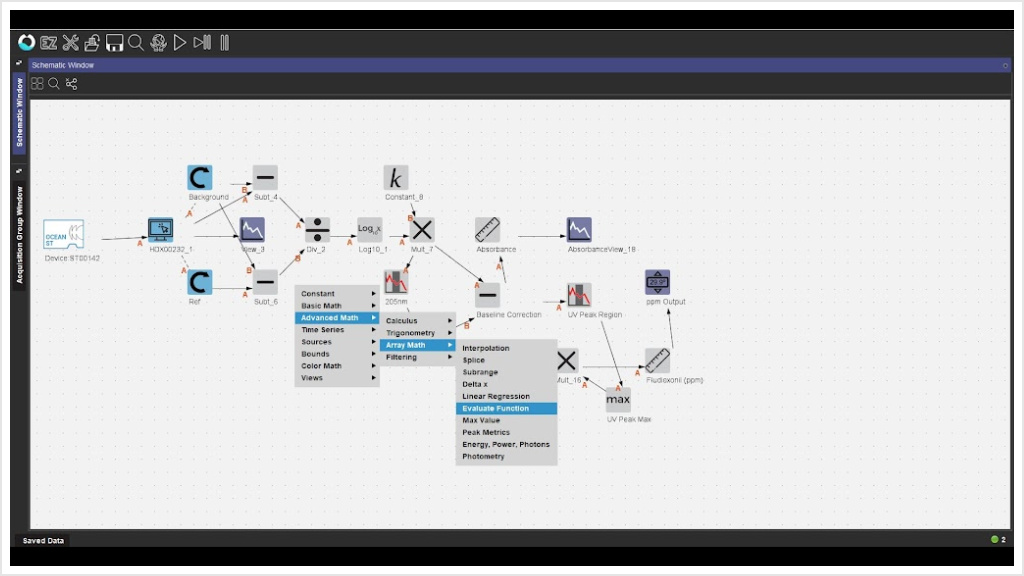Select the Ocean ST device node

coord(63,234)
